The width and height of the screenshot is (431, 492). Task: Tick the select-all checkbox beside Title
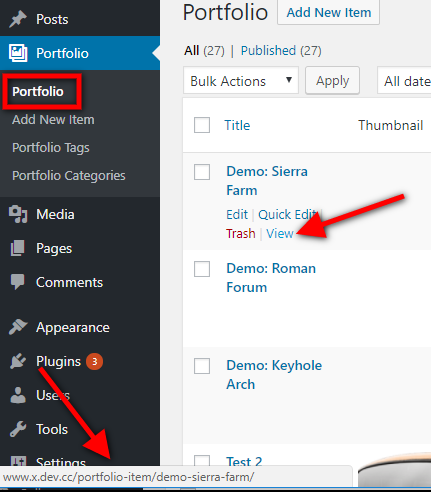(202, 125)
